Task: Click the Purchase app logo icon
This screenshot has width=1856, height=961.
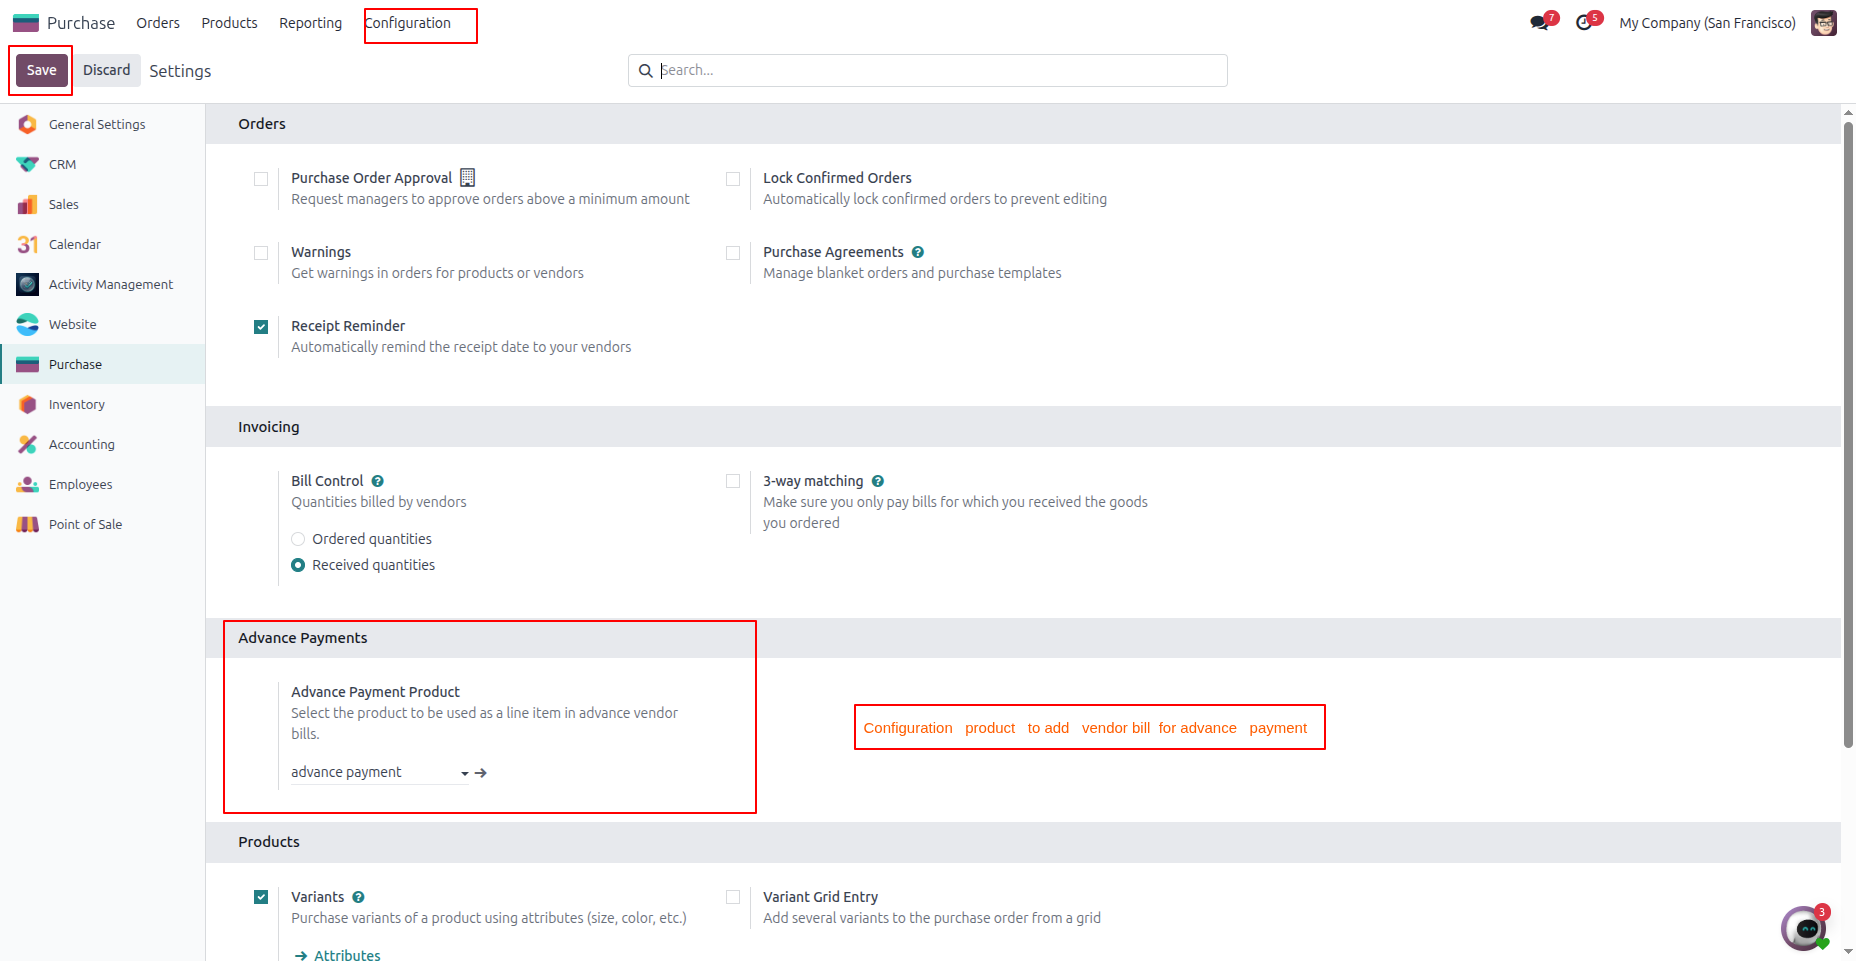Action: pos(26,23)
